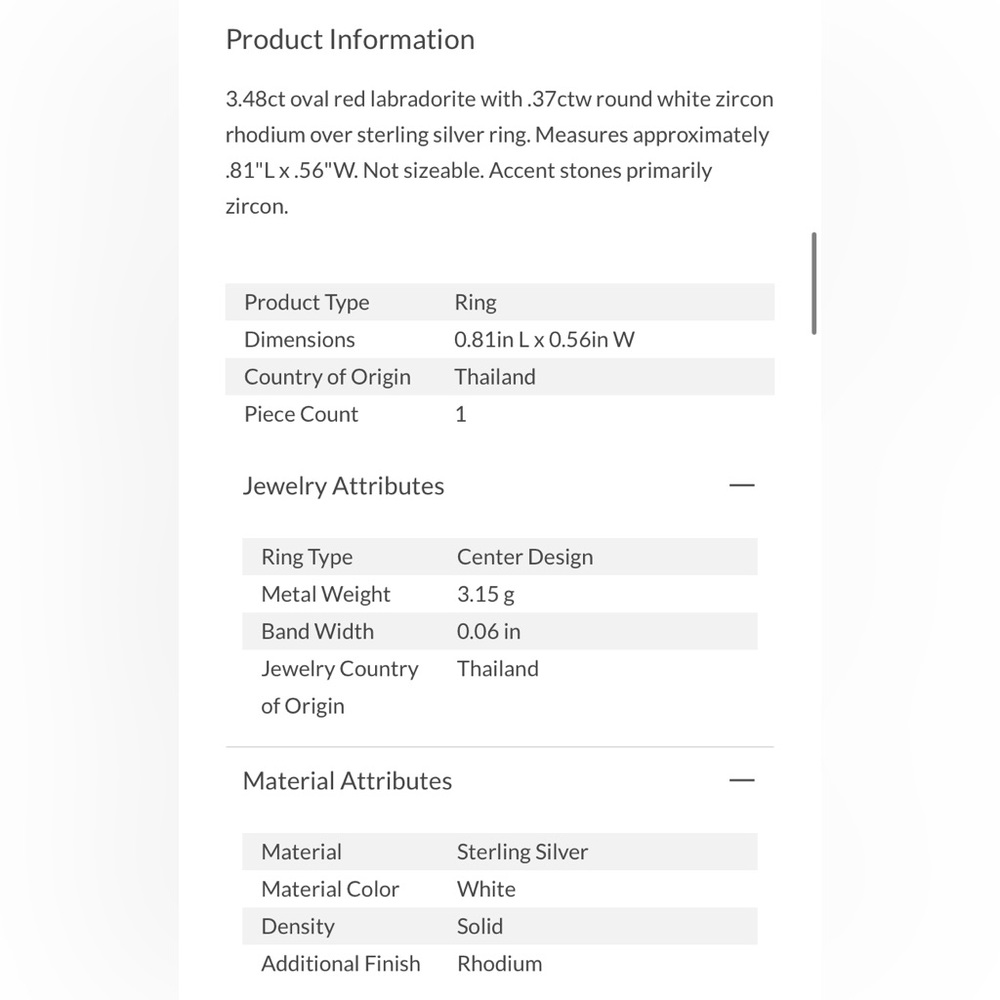Click the Jewelry Attributes heading
1000x1000 pixels.
point(343,486)
